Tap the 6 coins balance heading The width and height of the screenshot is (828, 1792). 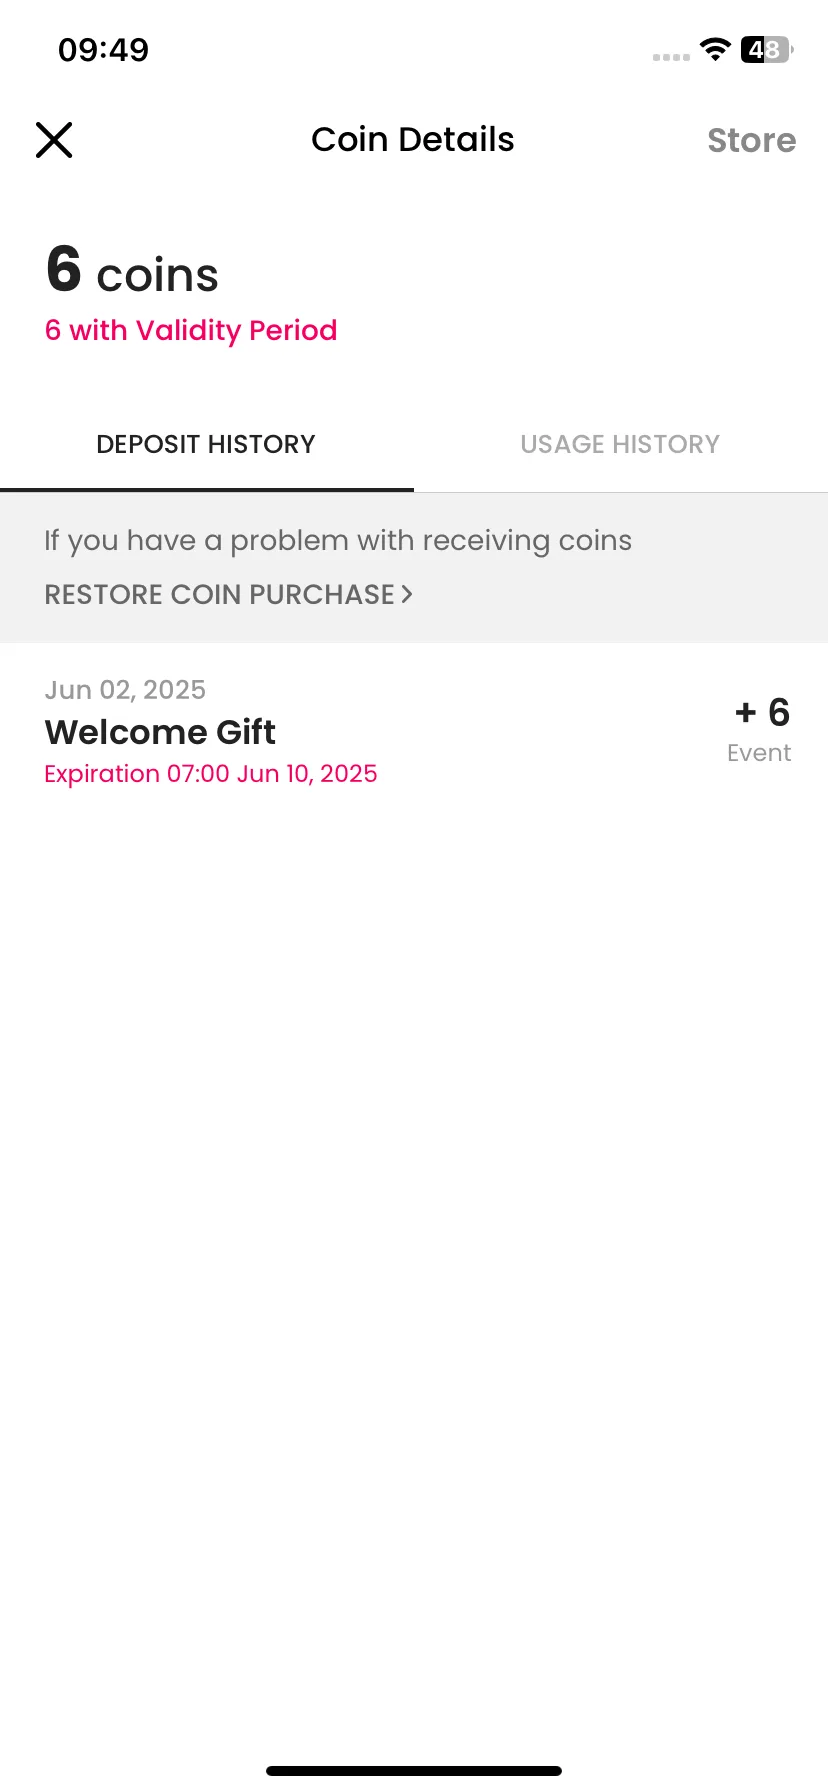[x=132, y=270]
